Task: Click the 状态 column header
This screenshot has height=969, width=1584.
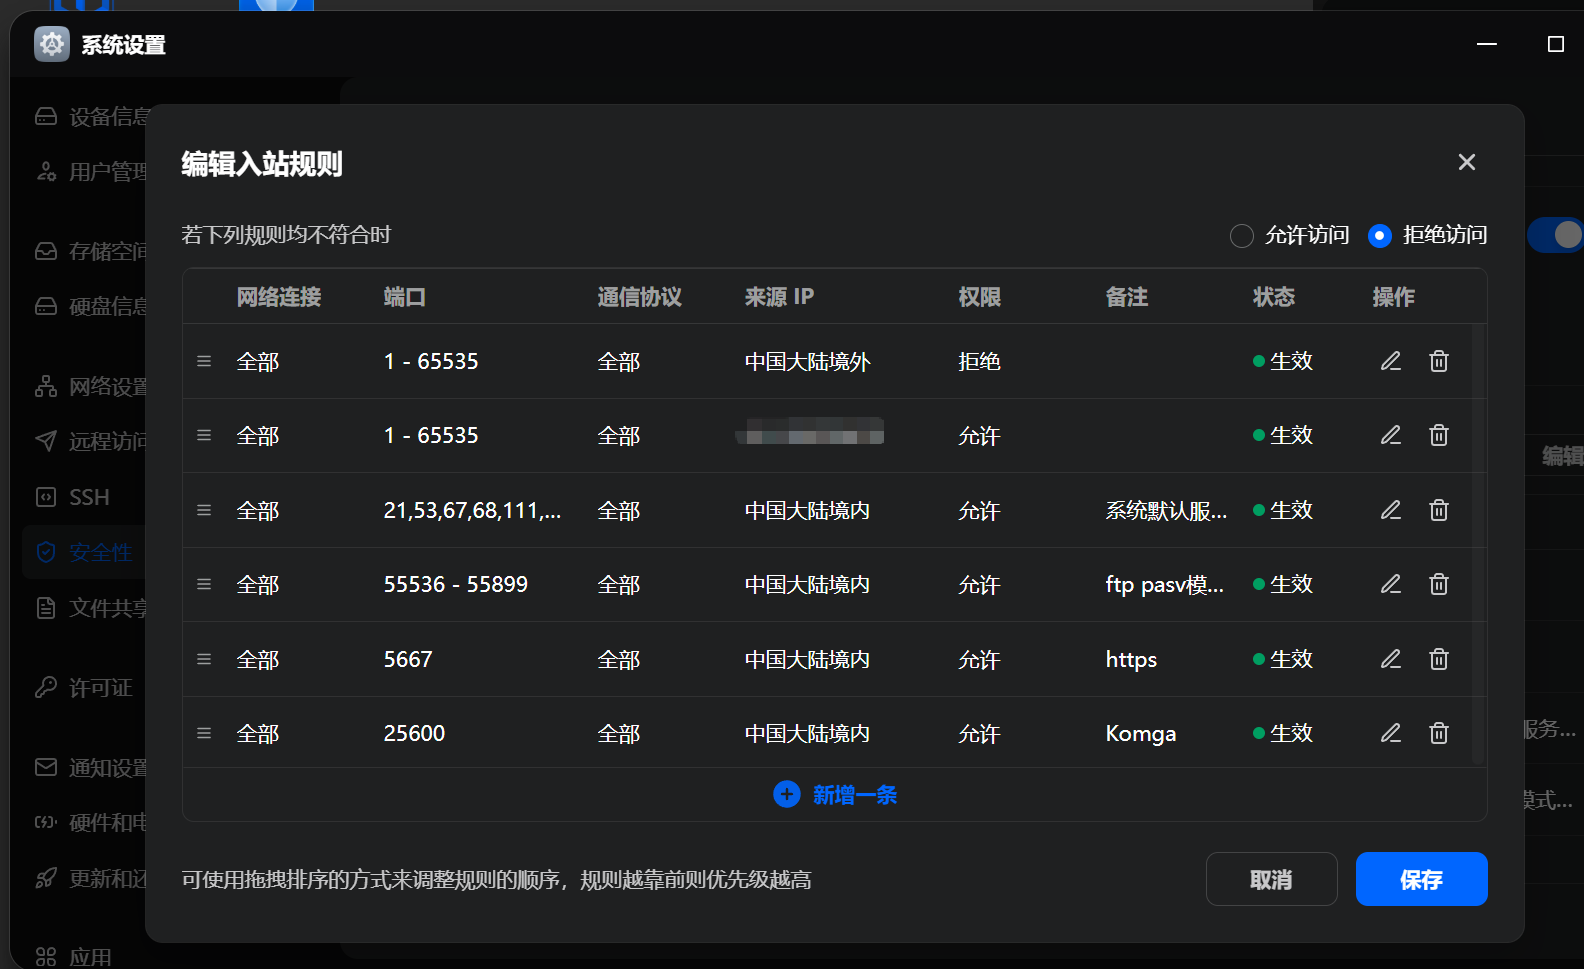Action: 1274,297
